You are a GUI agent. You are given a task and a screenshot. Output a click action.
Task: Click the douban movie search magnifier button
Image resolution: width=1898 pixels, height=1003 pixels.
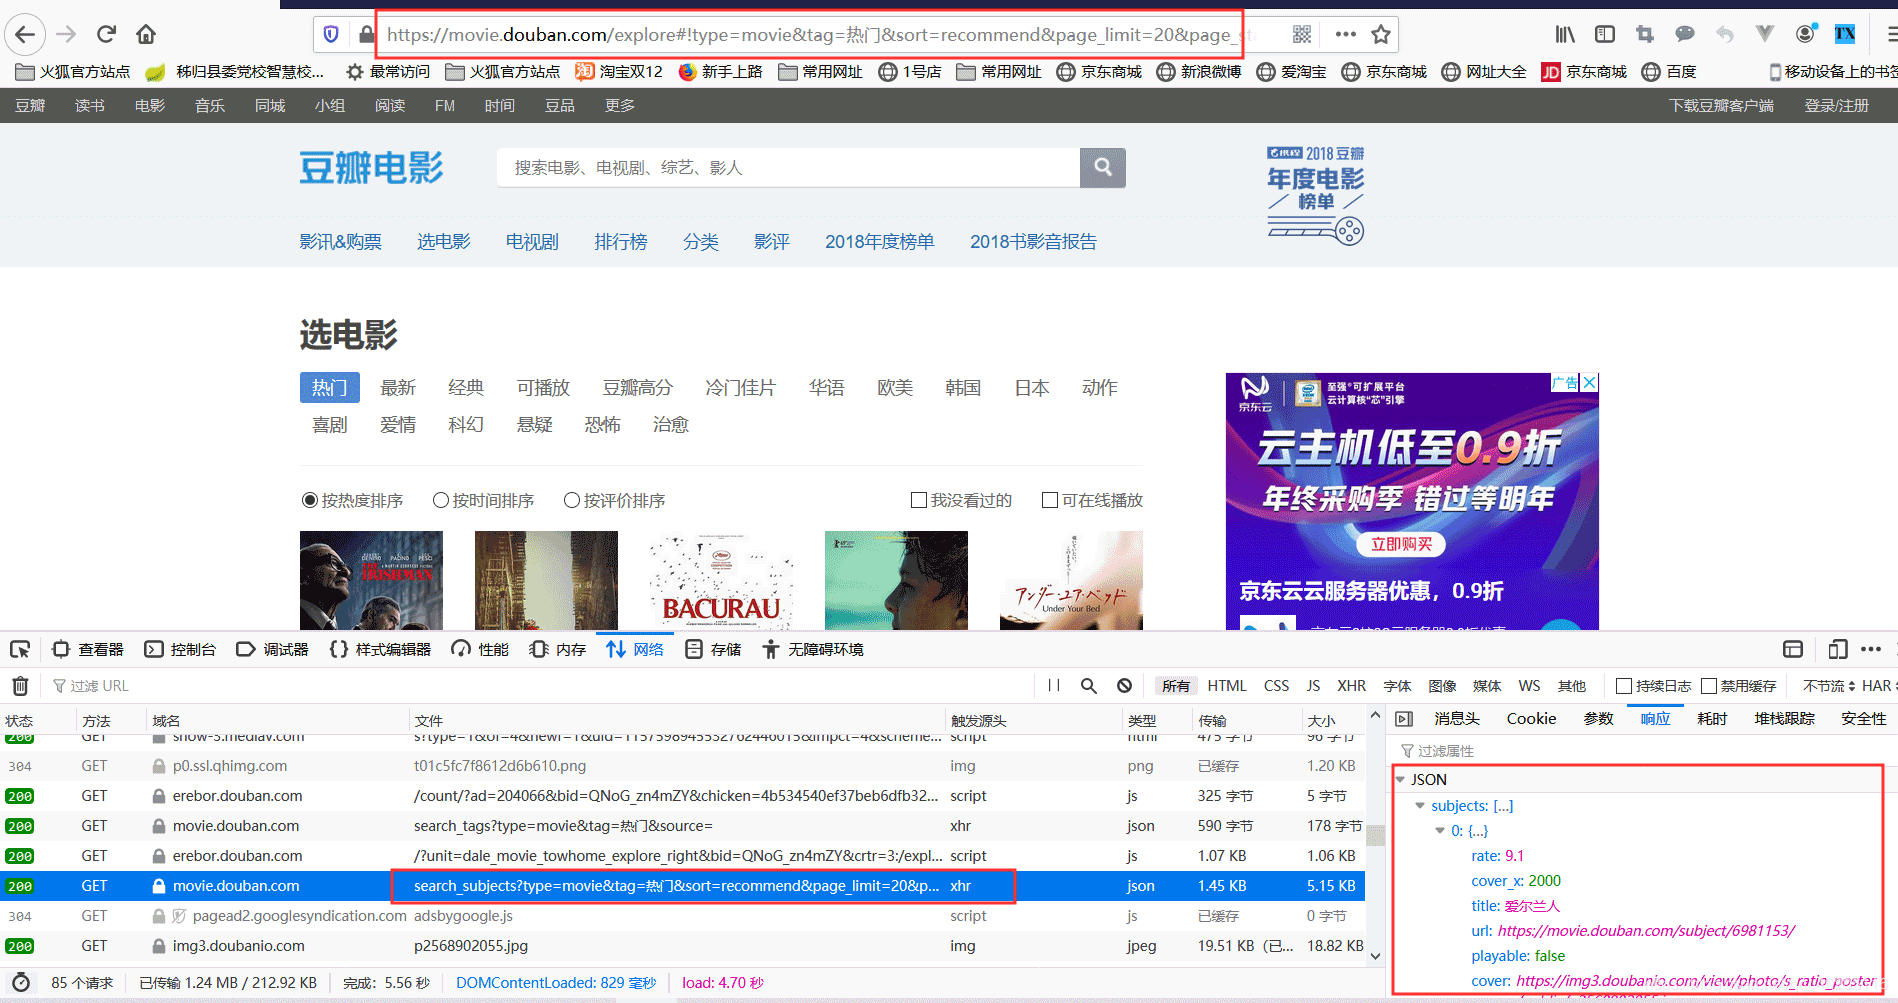[1102, 167]
